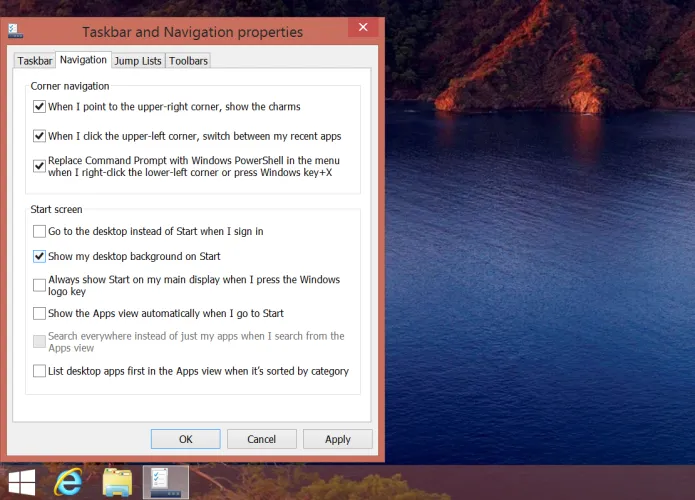Check List desktop apps first option
This screenshot has width=695, height=500.
coord(39,371)
